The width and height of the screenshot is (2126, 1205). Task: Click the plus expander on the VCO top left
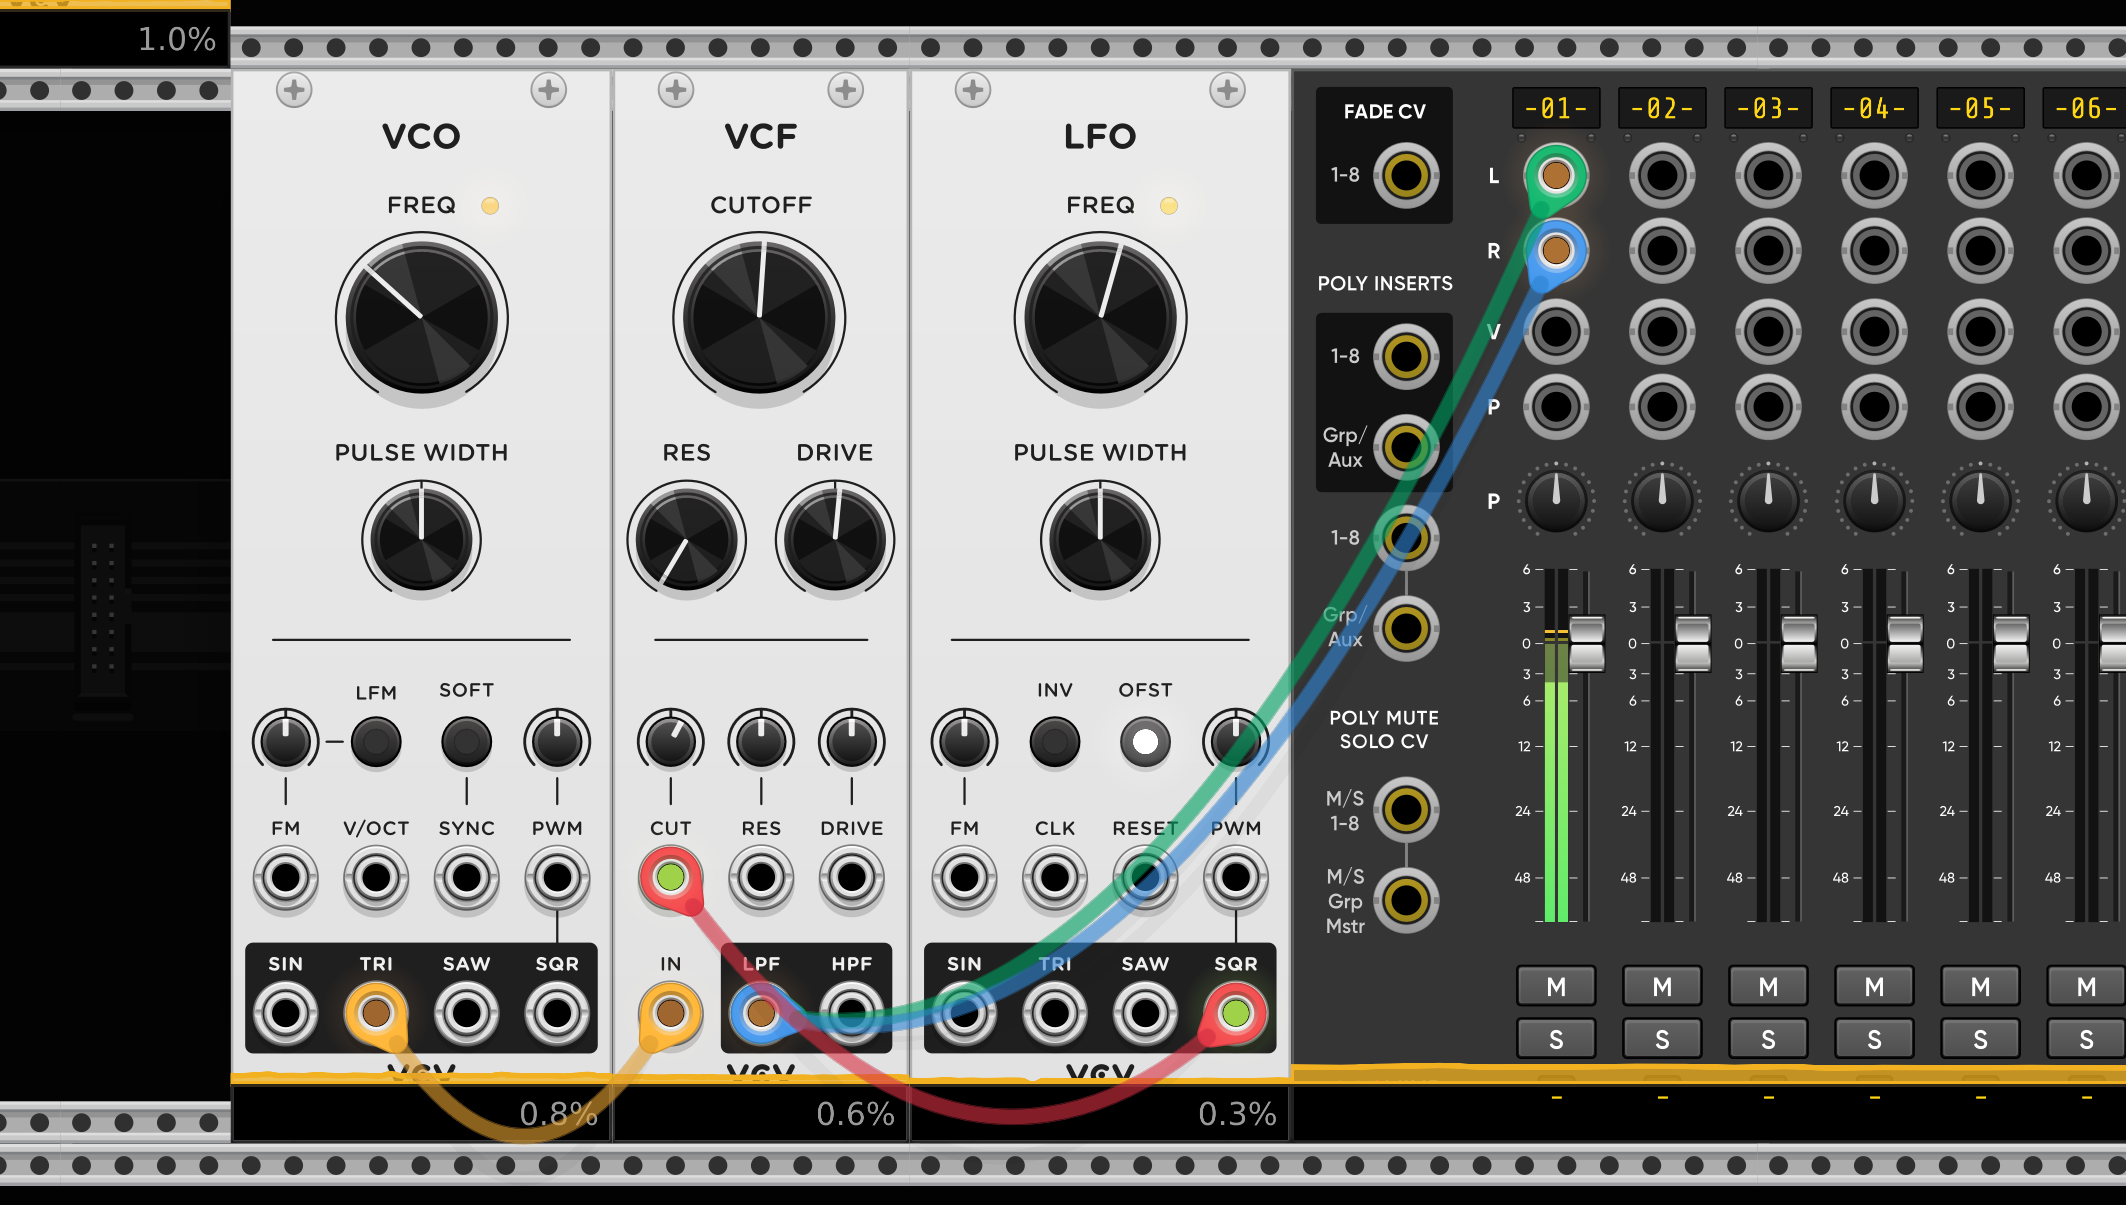coord(292,90)
